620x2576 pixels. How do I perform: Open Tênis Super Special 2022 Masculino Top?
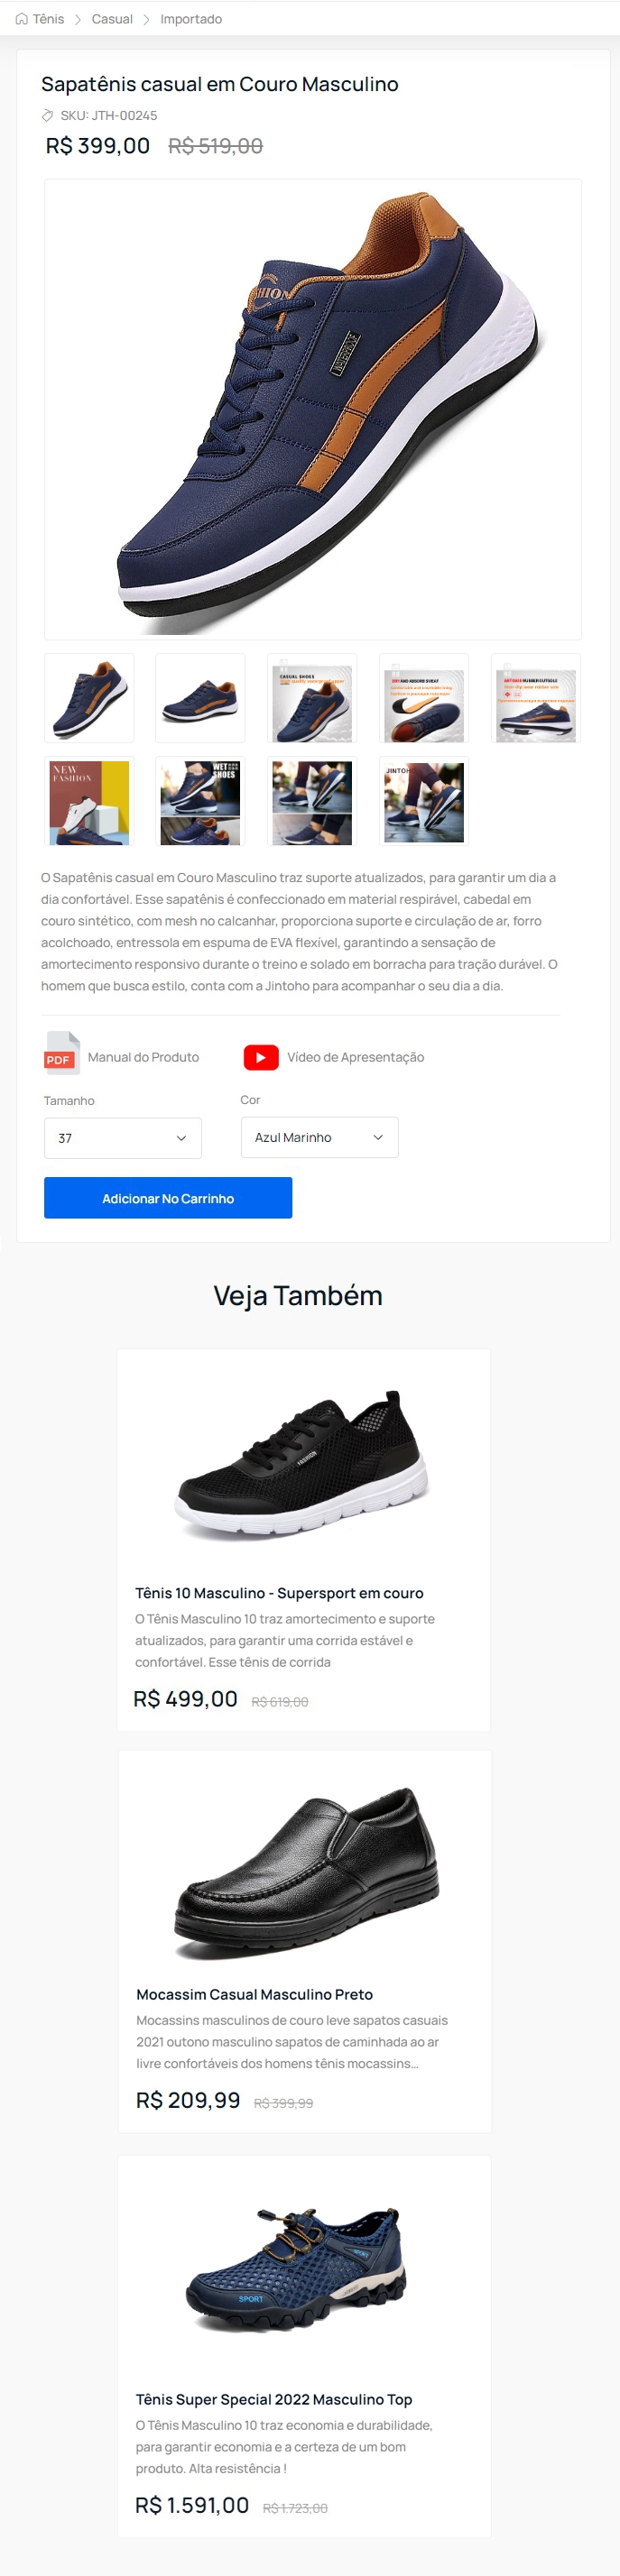pyautogui.click(x=274, y=2399)
